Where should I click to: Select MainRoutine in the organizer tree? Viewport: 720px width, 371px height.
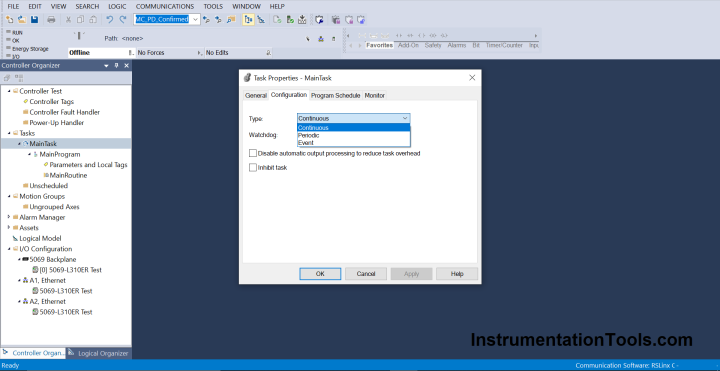pos(68,175)
